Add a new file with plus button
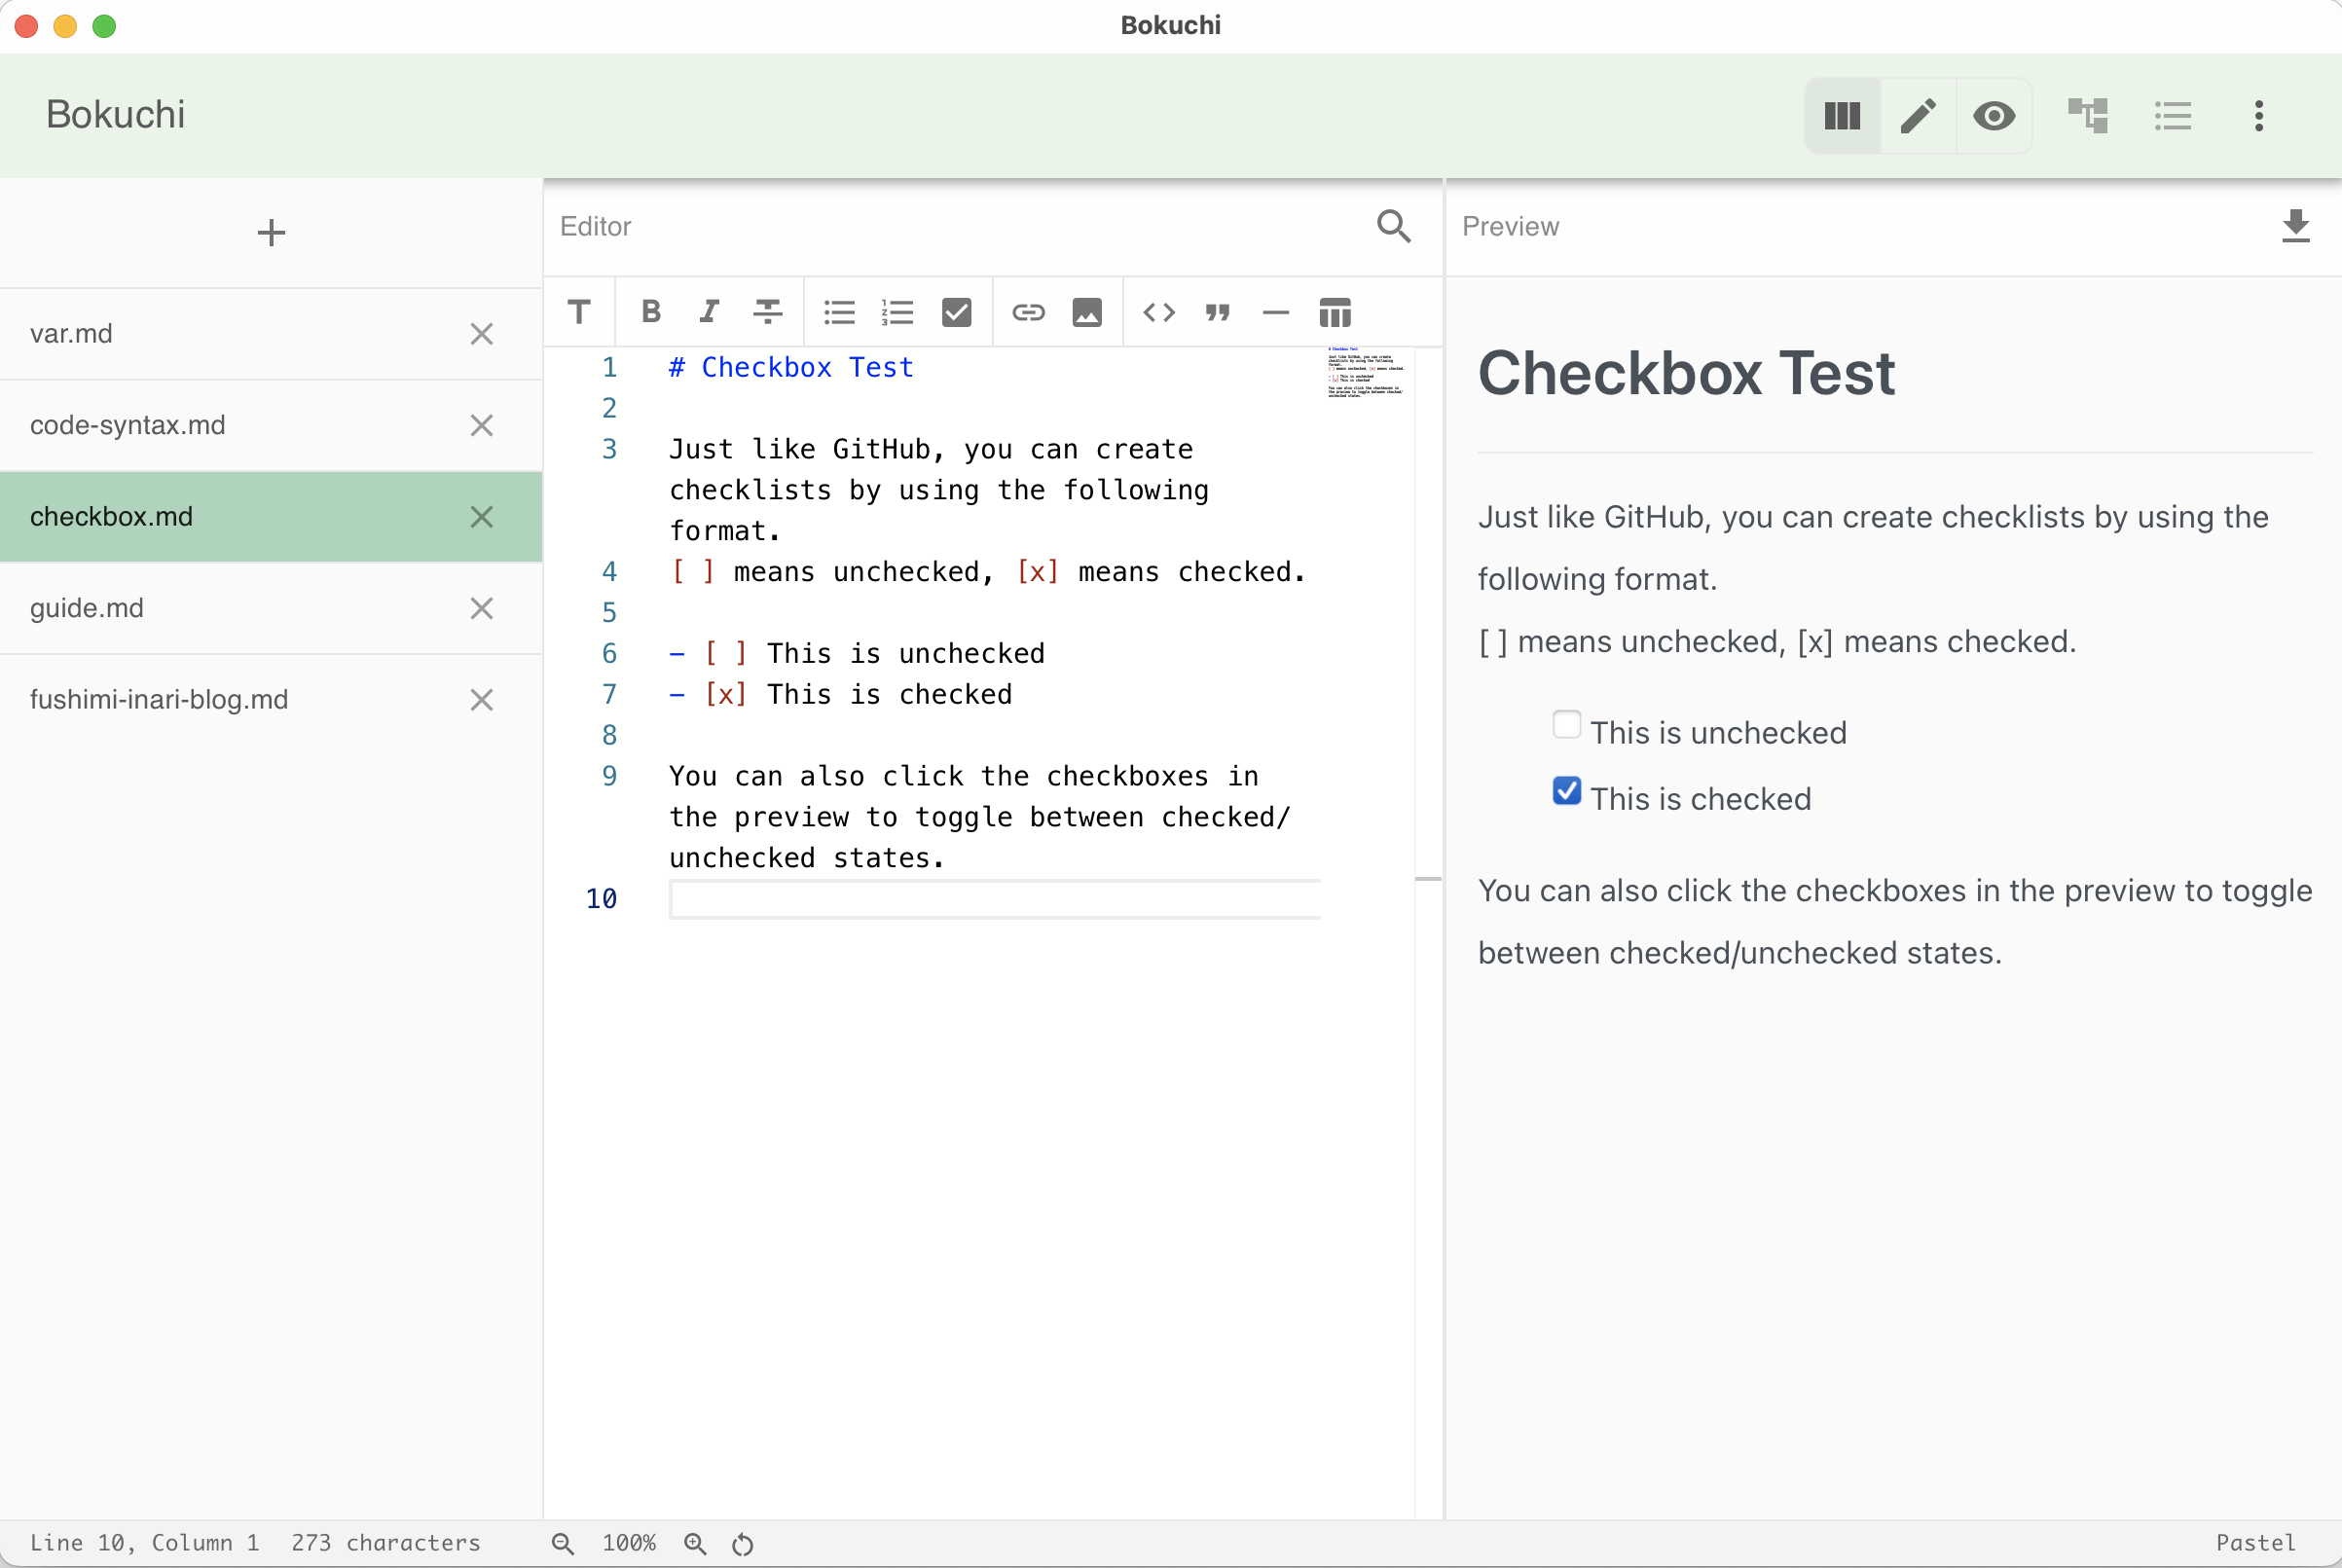Image resolution: width=2342 pixels, height=1568 pixels. (x=271, y=233)
